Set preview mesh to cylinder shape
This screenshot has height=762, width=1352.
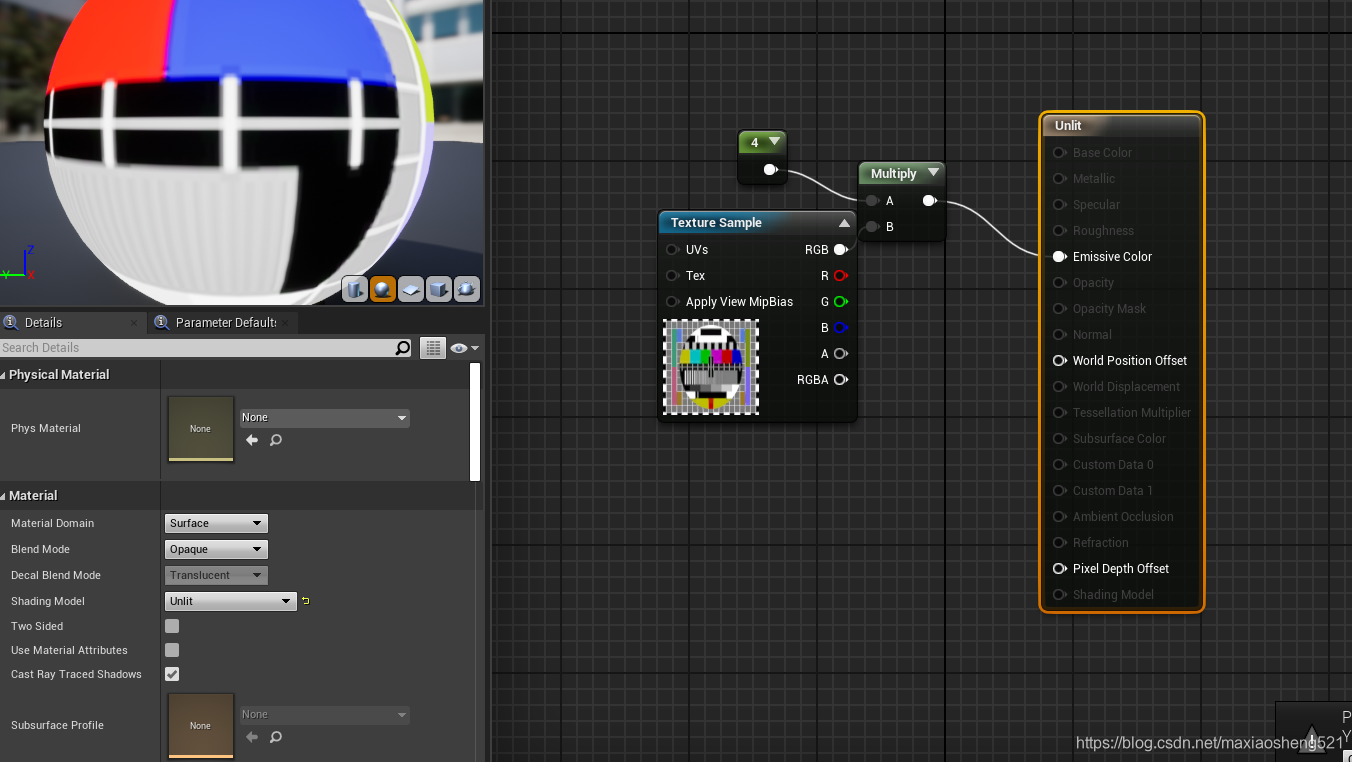tap(355, 290)
